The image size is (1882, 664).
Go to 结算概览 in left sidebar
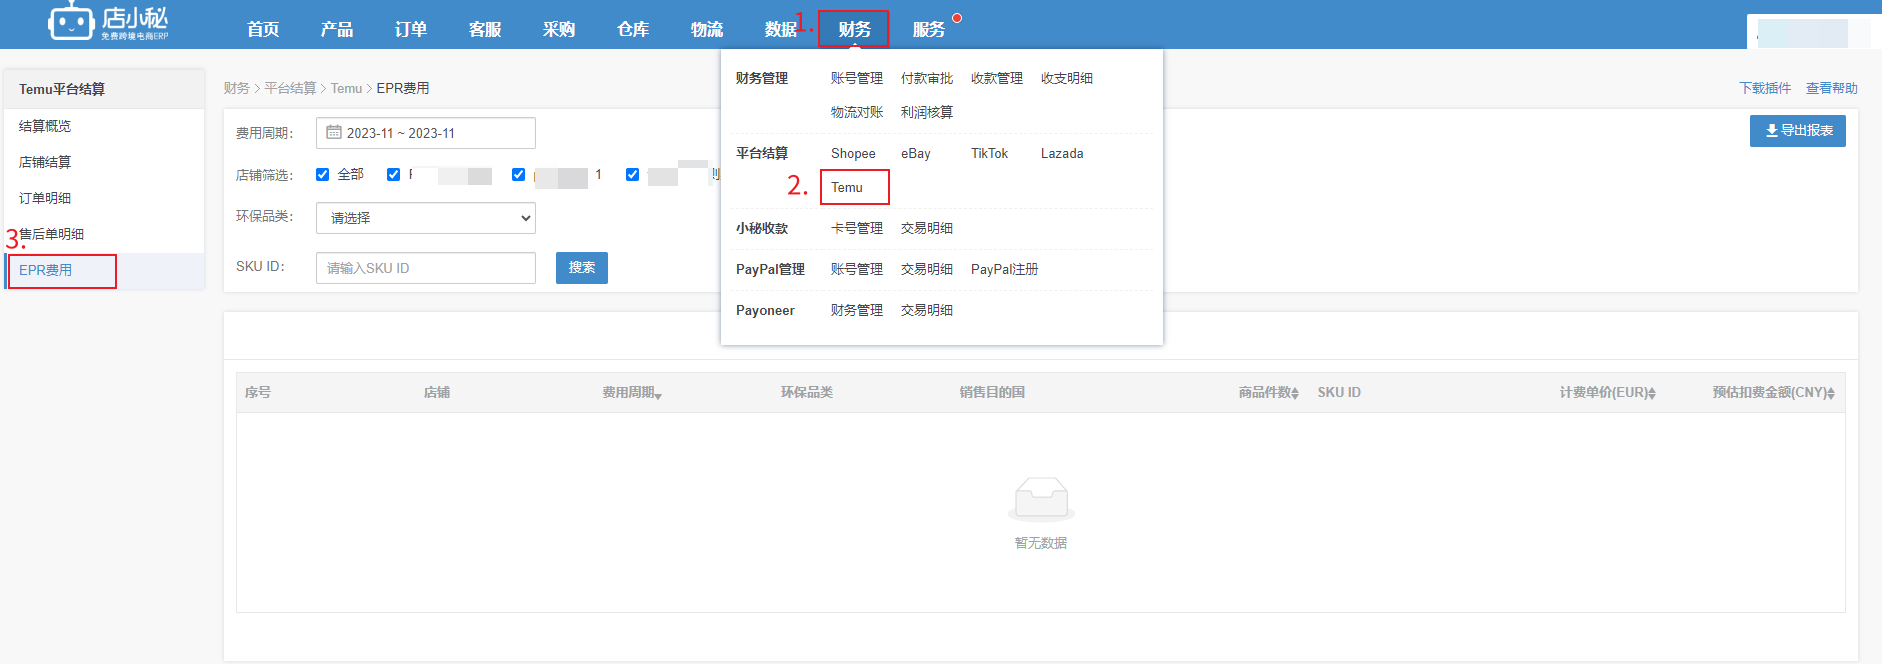pos(45,126)
